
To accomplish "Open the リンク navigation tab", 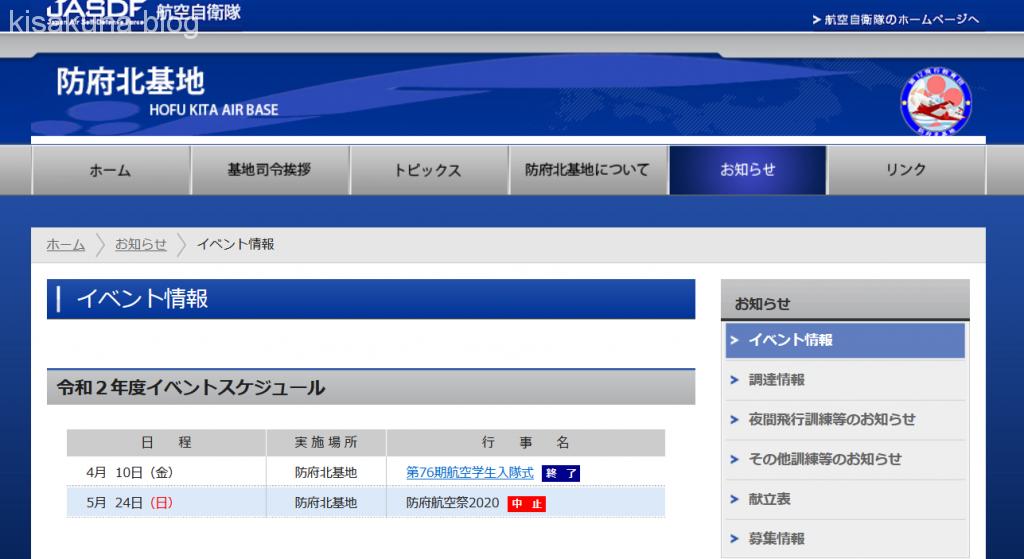I will point(906,170).
